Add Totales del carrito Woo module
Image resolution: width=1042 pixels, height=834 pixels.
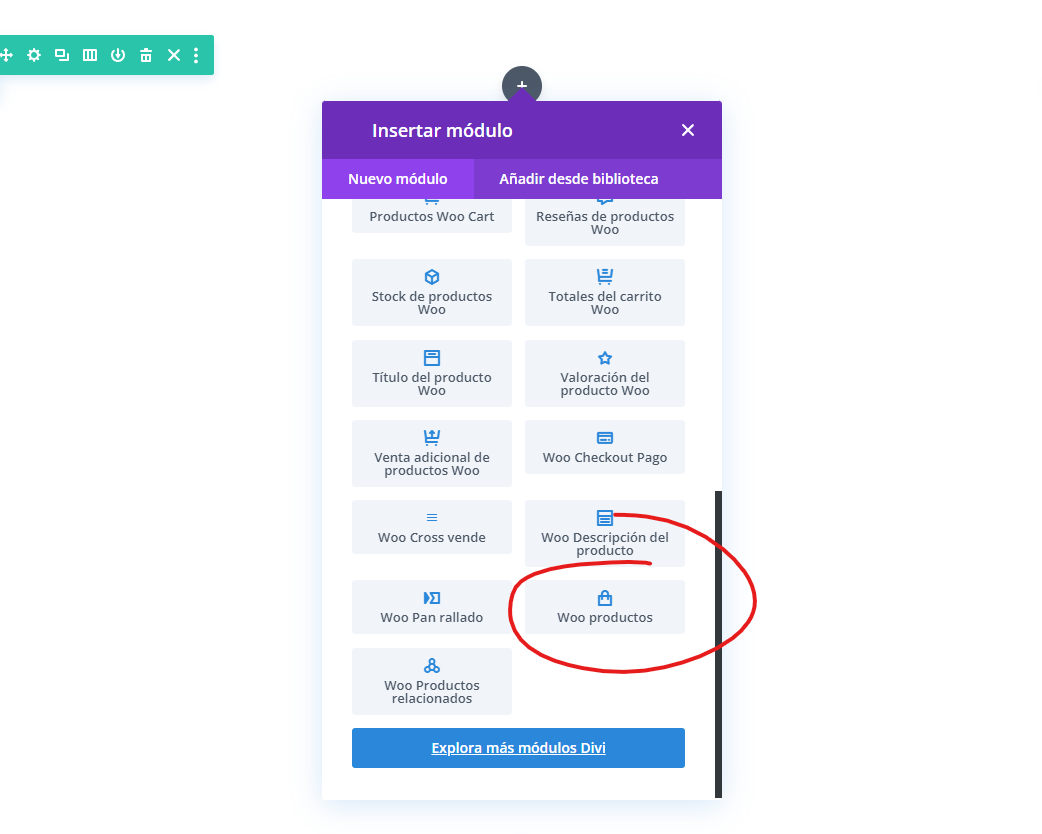click(x=605, y=292)
